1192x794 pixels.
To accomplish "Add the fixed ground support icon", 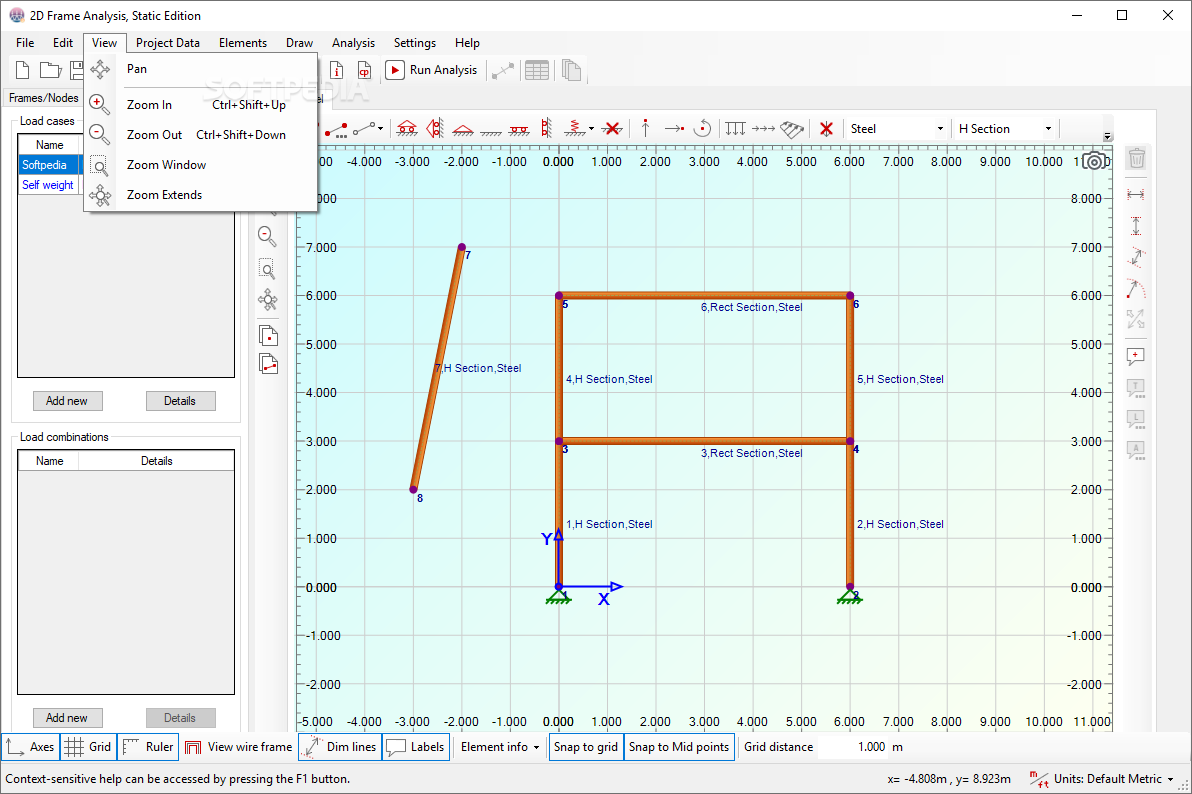I will coord(491,131).
